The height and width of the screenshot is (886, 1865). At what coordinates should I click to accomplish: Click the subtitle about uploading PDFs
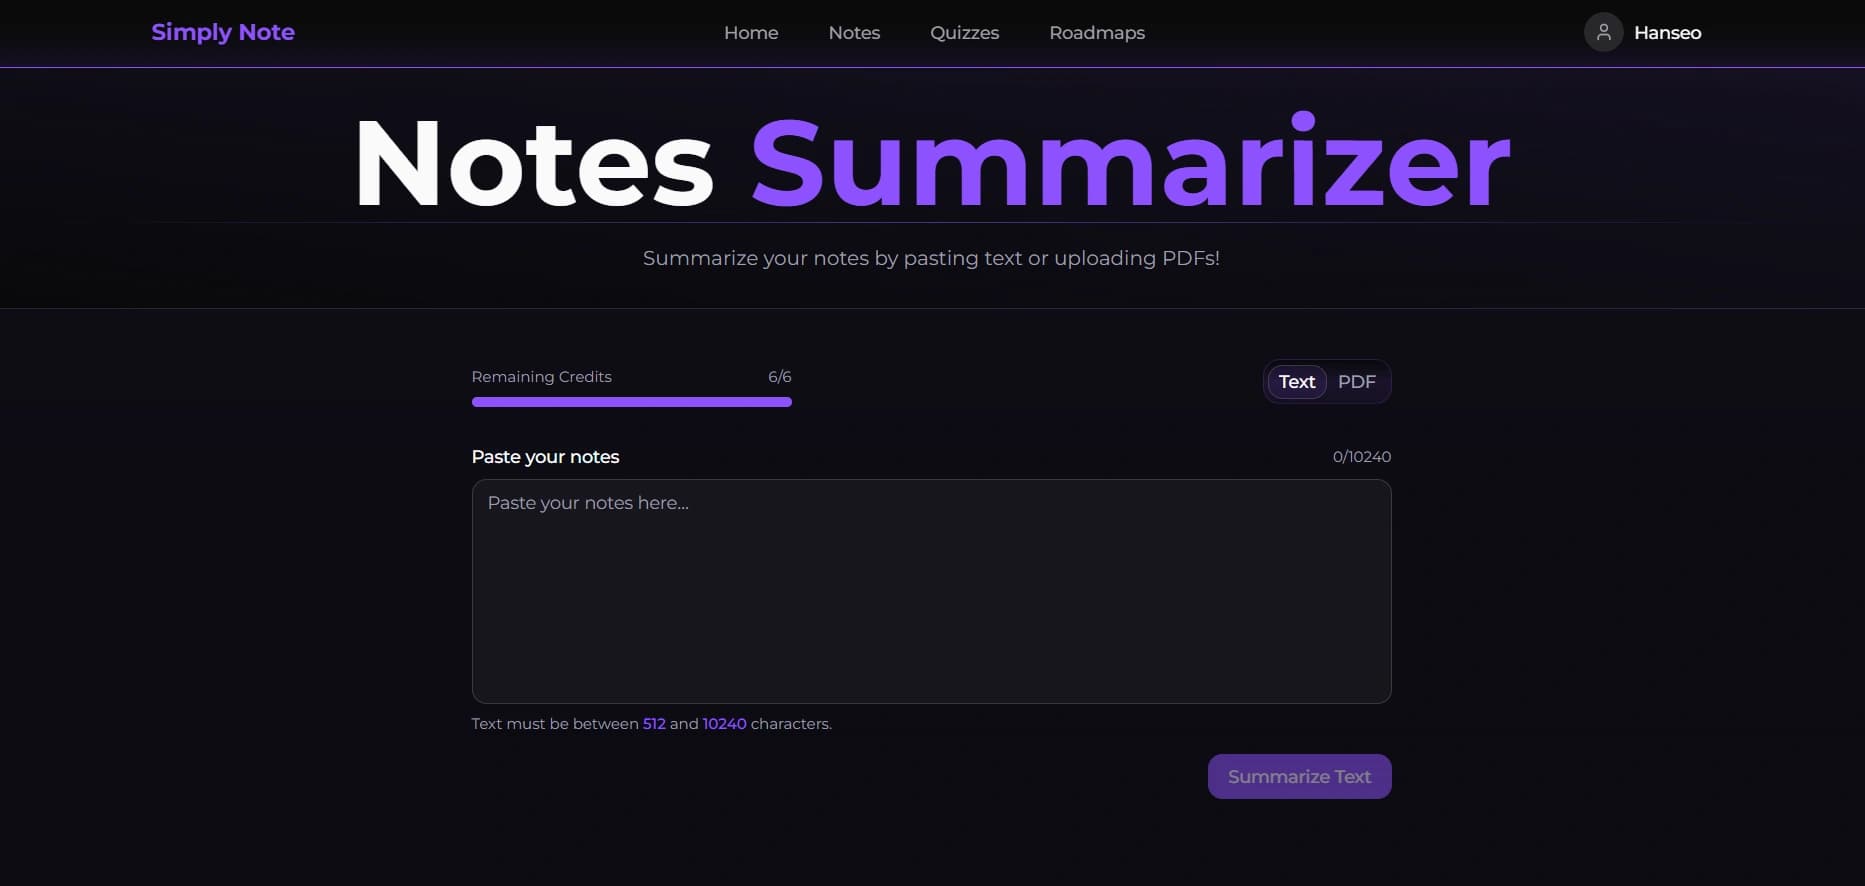[x=931, y=258]
